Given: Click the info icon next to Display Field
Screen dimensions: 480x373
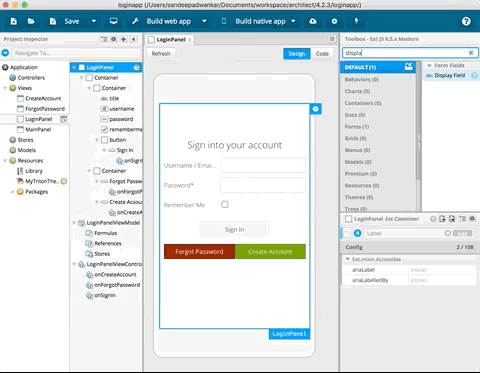Looking at the screenshot, I should tap(474, 76).
